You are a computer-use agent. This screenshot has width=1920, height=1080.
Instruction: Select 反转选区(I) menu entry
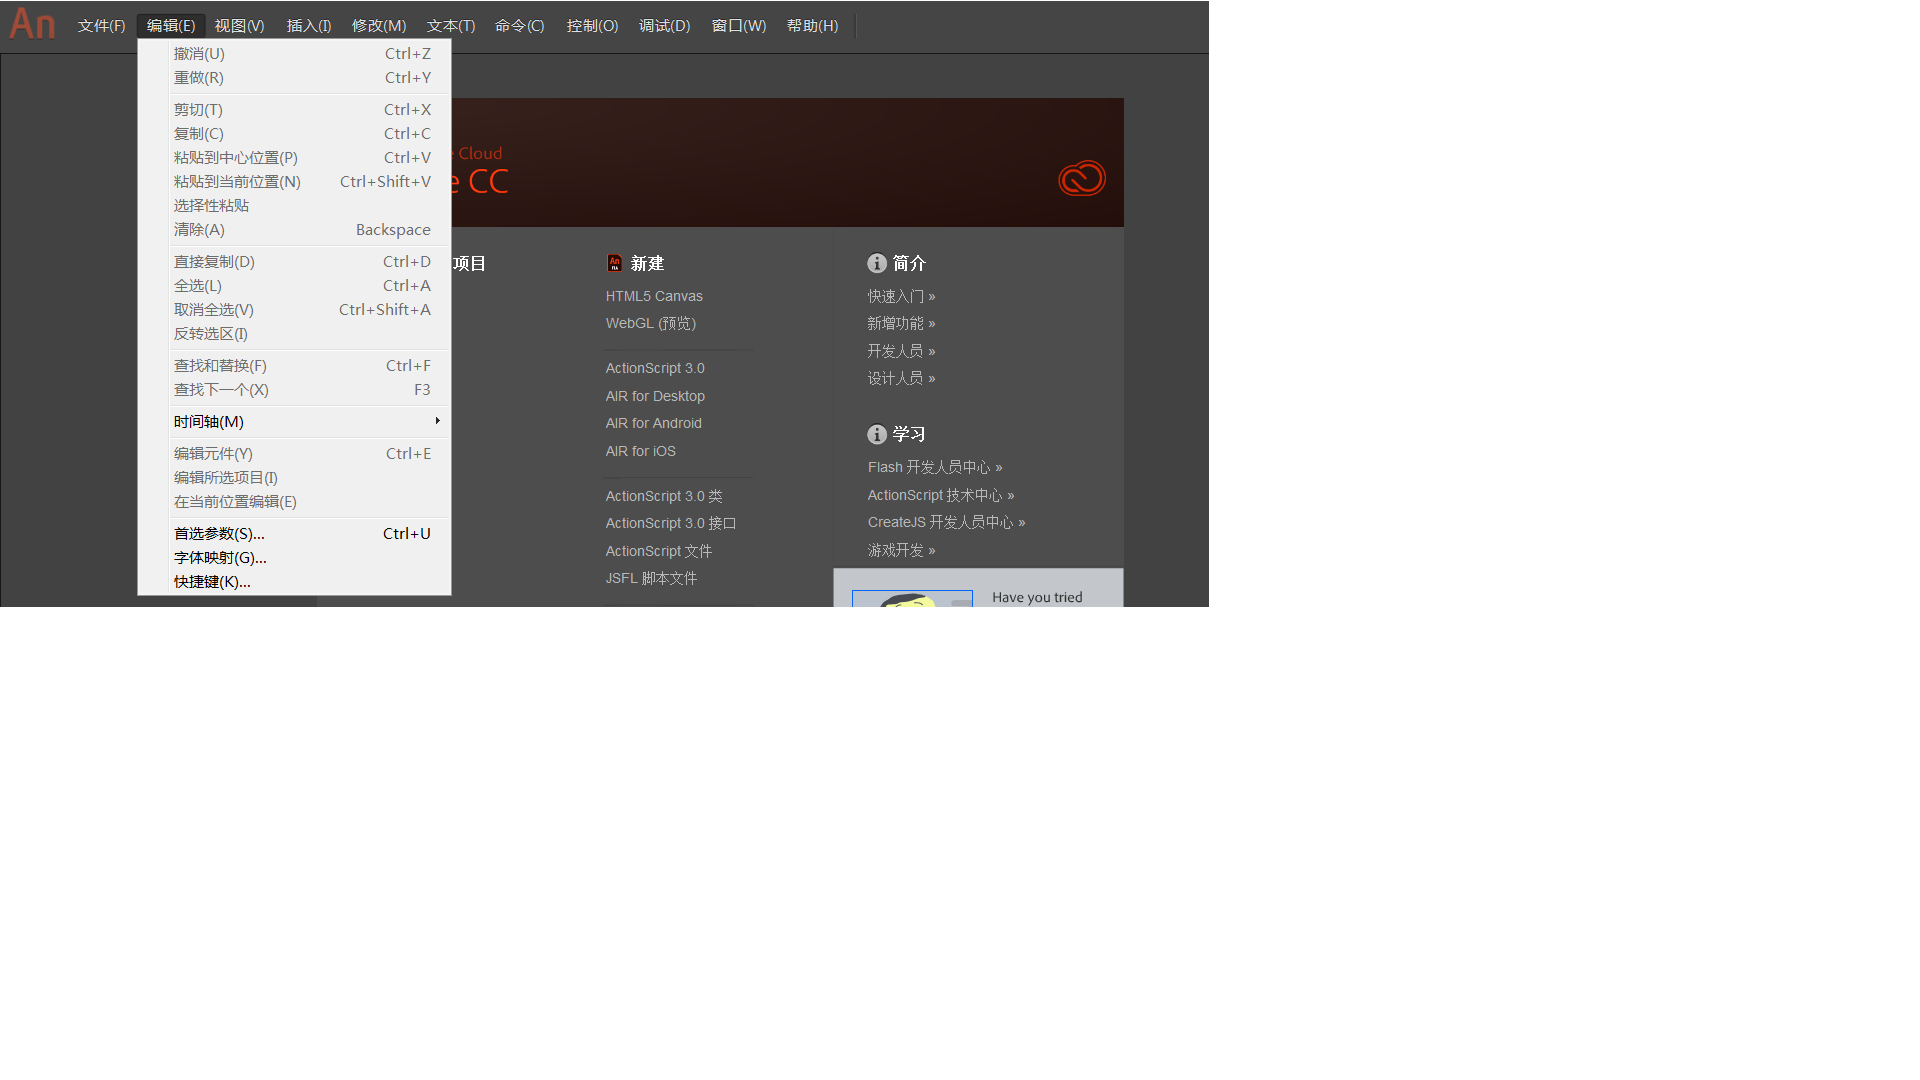(x=294, y=334)
